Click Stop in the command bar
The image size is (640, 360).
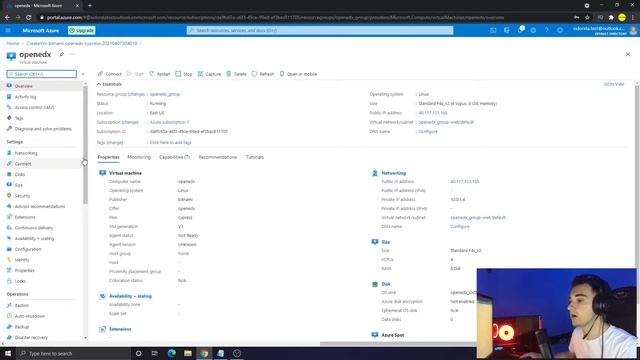pyautogui.click(x=184, y=74)
